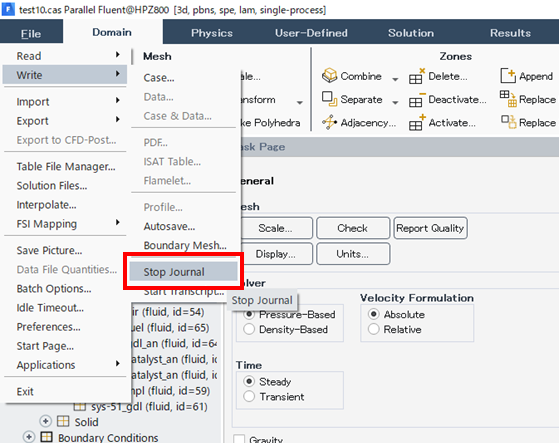
Task: Select tree item with fluid id=54
Action: click(168, 312)
